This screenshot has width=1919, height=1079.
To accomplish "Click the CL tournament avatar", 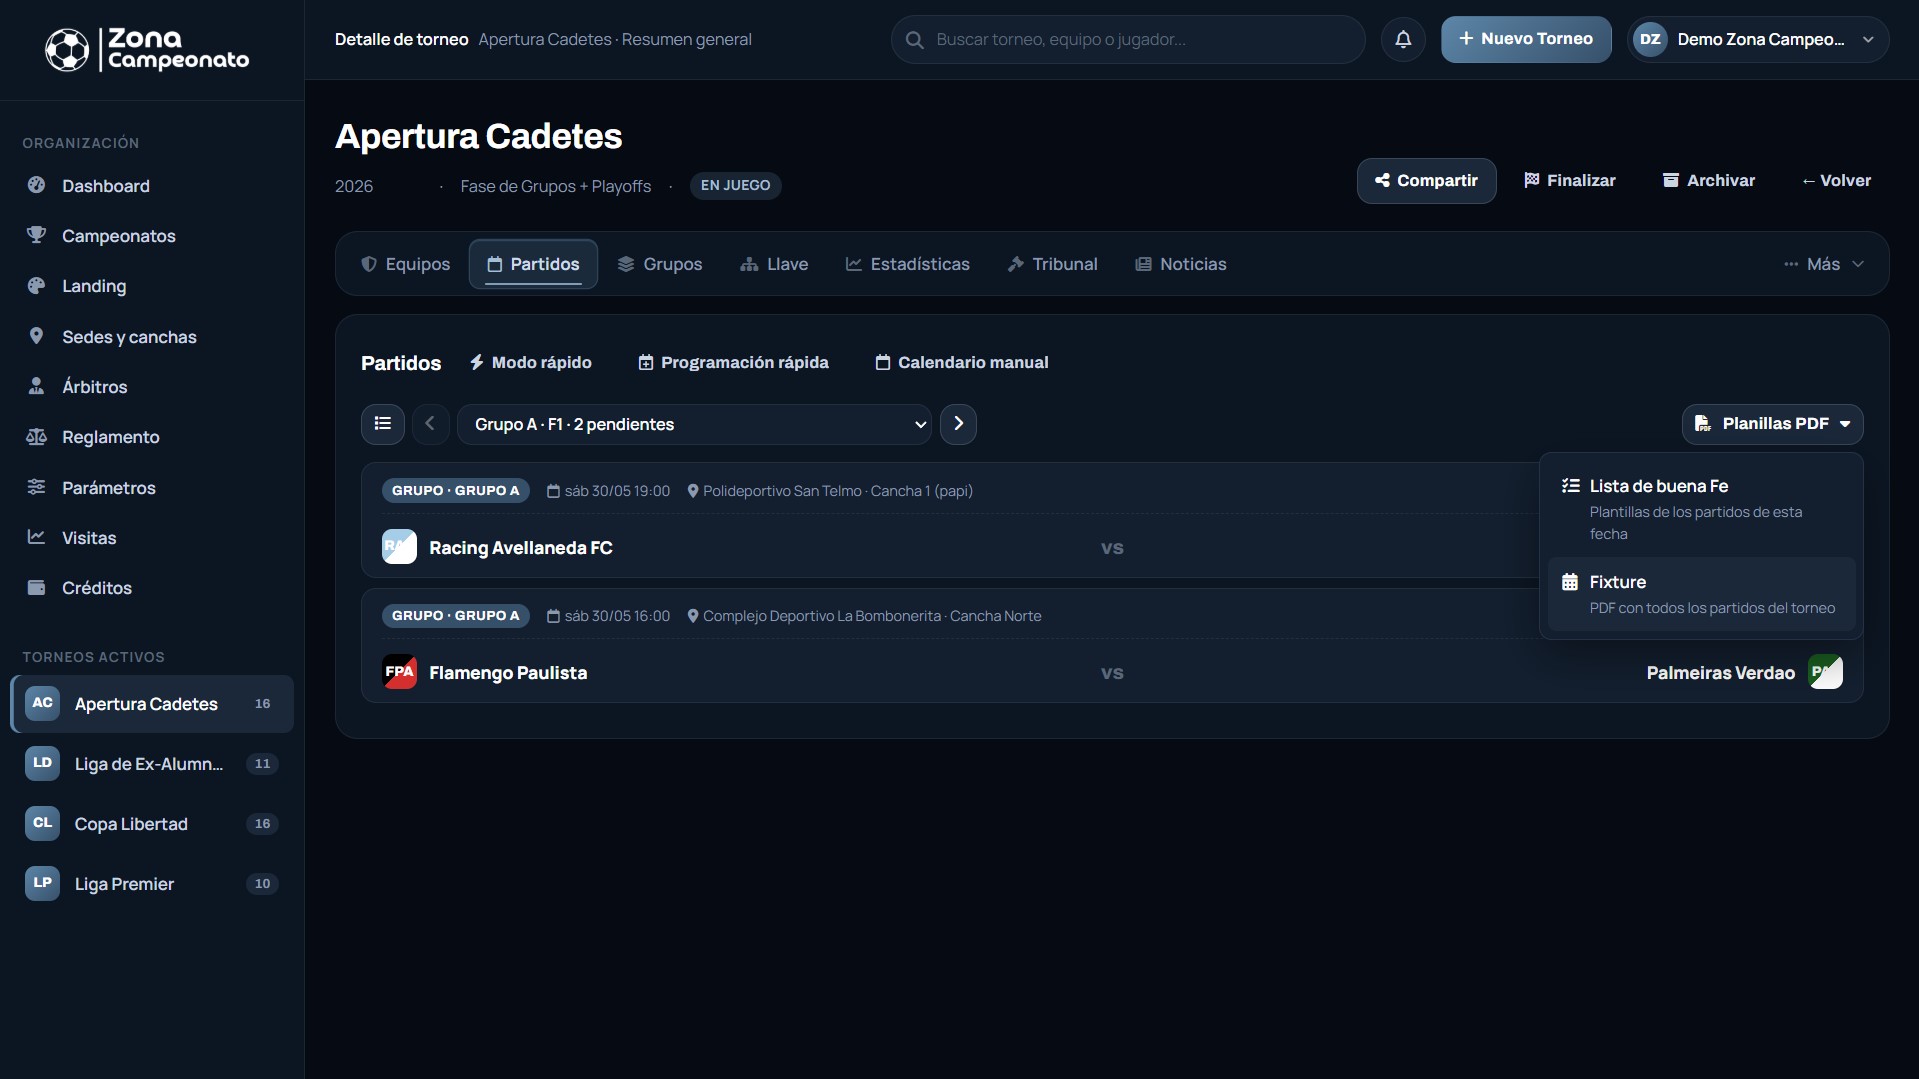I will (42, 823).
